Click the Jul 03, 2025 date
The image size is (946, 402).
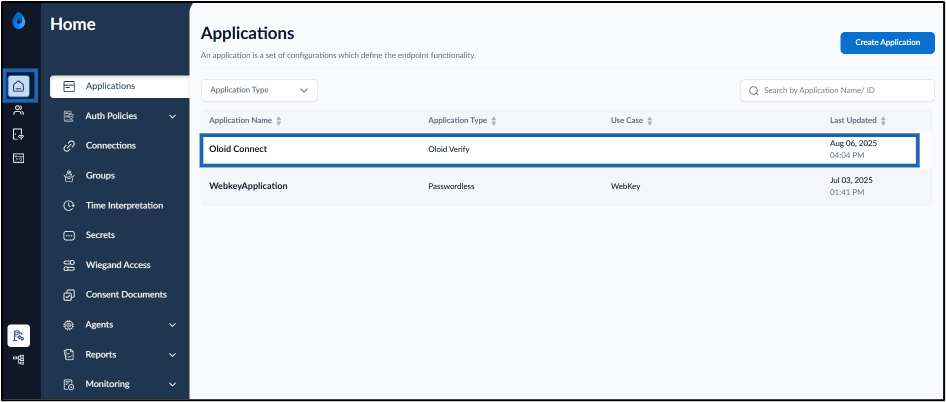click(851, 180)
